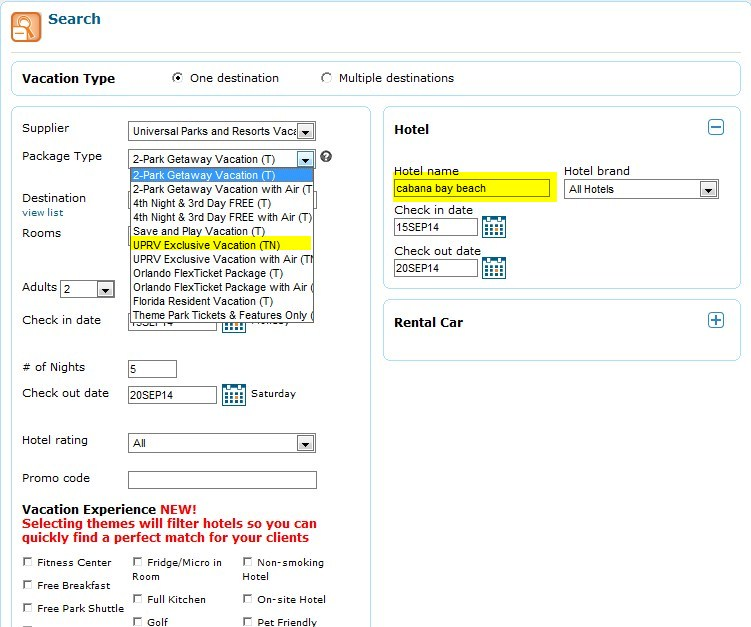Choose Save and Play Vacation (T)
The width and height of the screenshot is (751, 627).
222,231
